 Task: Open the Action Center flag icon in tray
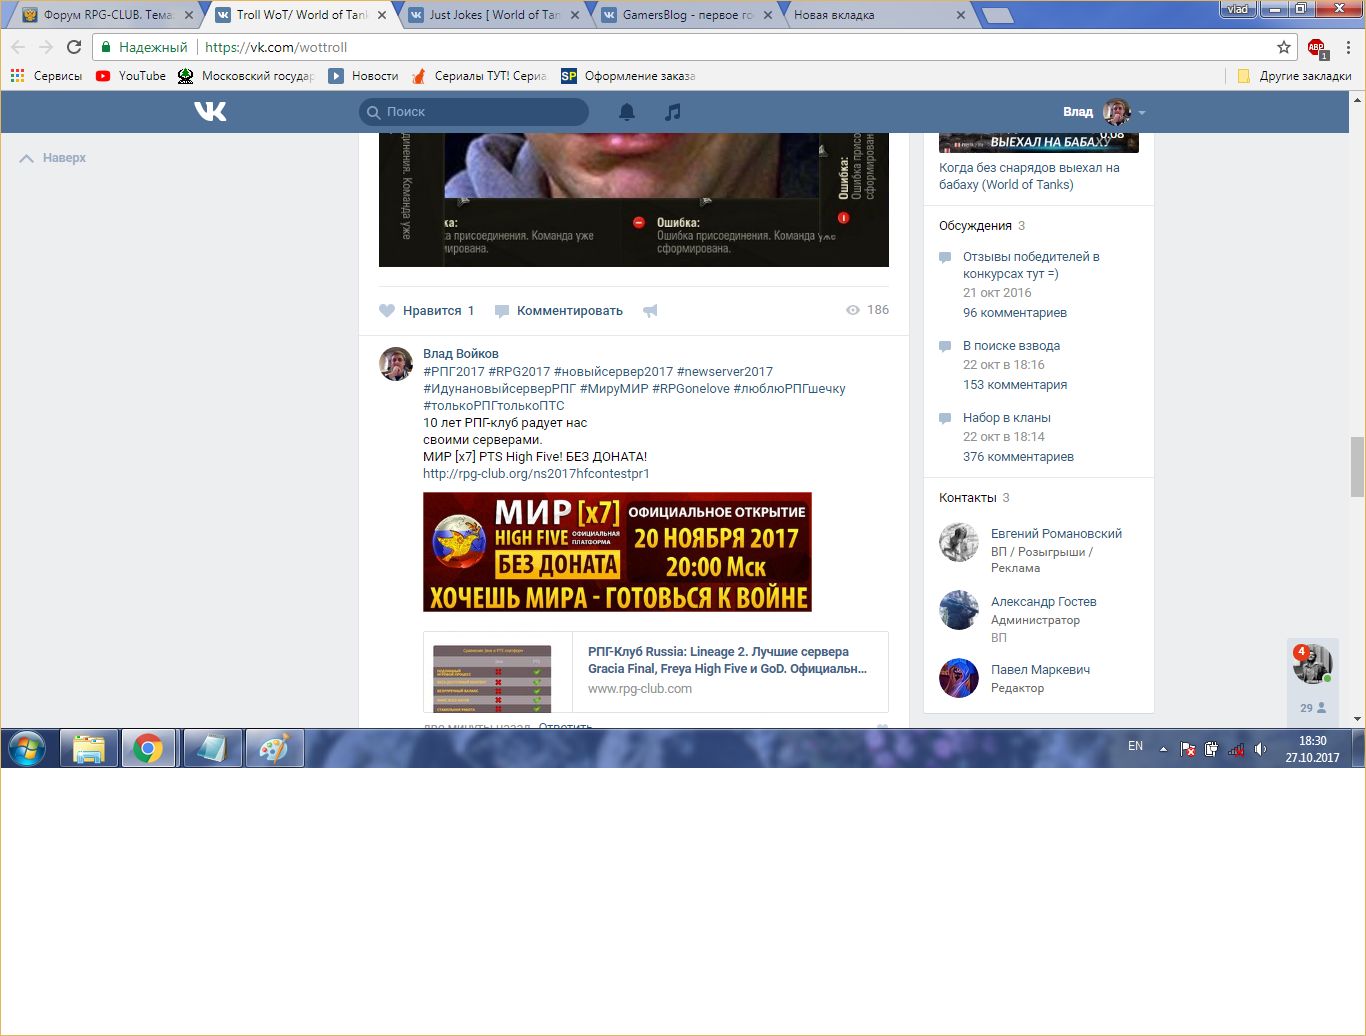pyautogui.click(x=1188, y=749)
